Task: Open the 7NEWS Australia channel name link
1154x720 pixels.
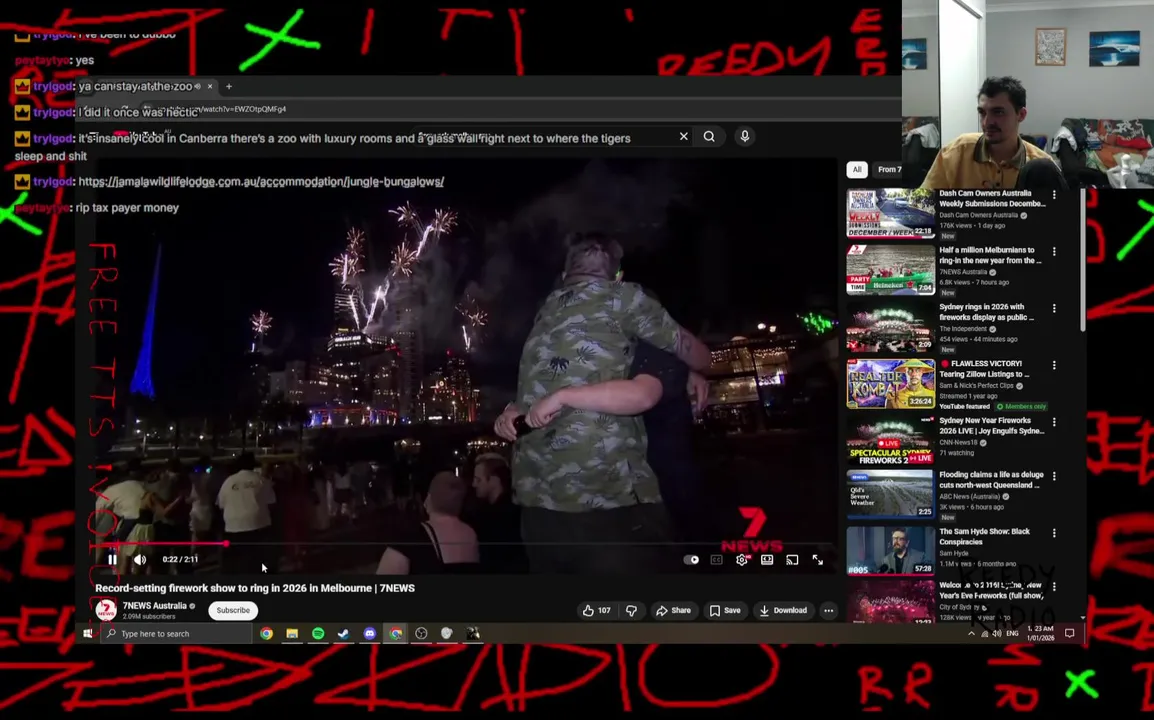Action: (155, 605)
